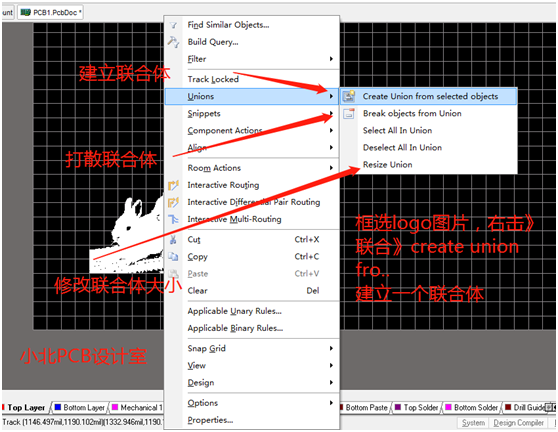
Task: Click the Paste clipboard icon
Action: click(x=173, y=274)
